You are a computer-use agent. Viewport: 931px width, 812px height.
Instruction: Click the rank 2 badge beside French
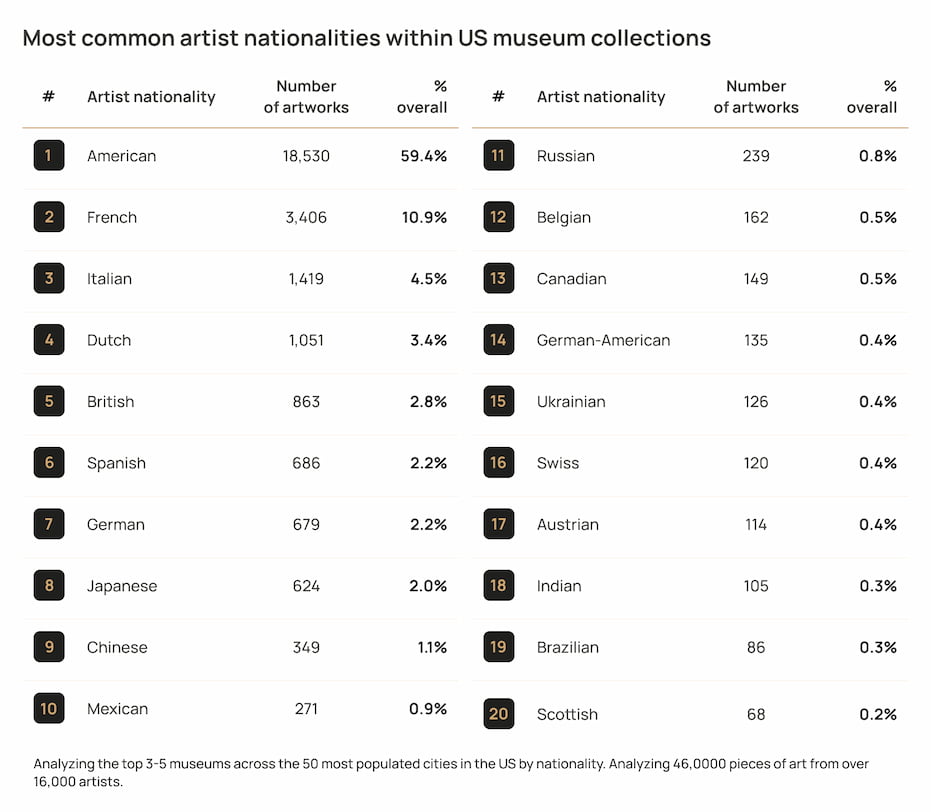tap(48, 217)
